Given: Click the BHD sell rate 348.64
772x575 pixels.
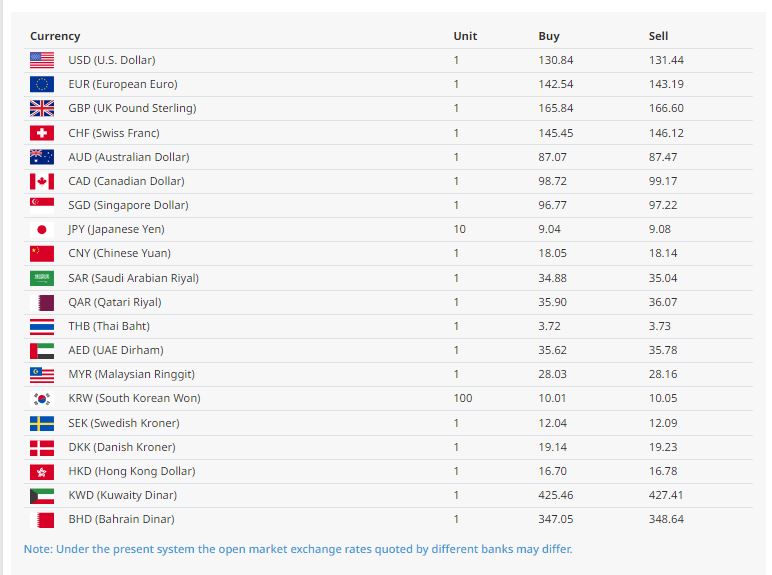Looking at the screenshot, I should point(666,519).
